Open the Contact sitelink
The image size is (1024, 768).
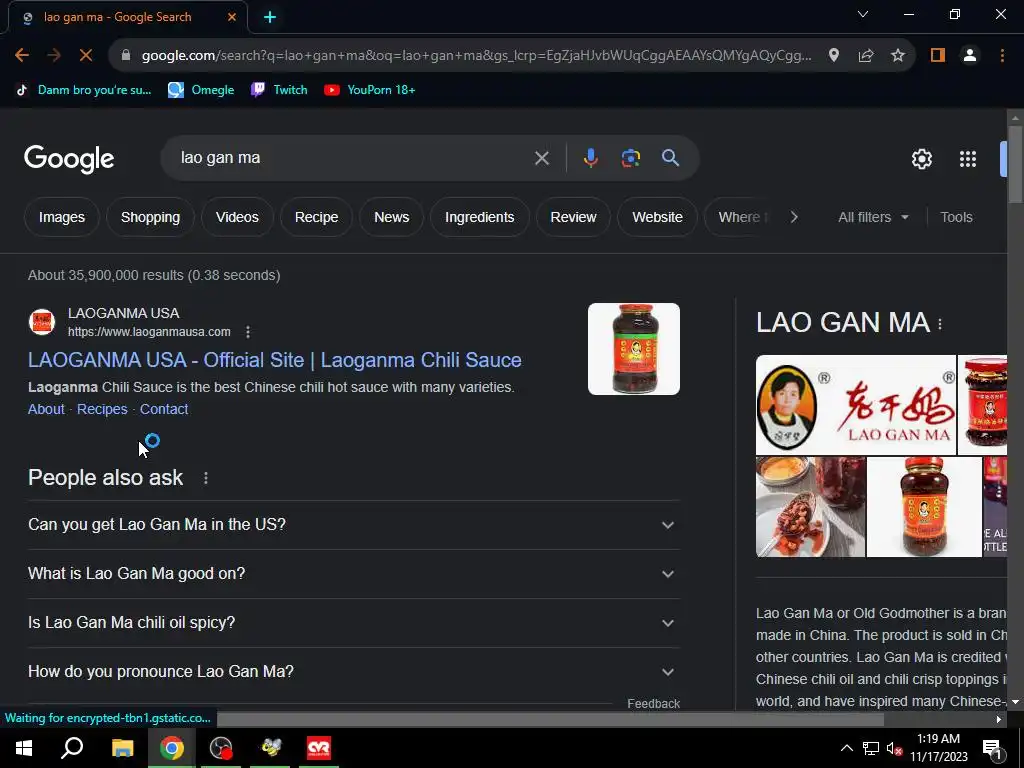(164, 409)
